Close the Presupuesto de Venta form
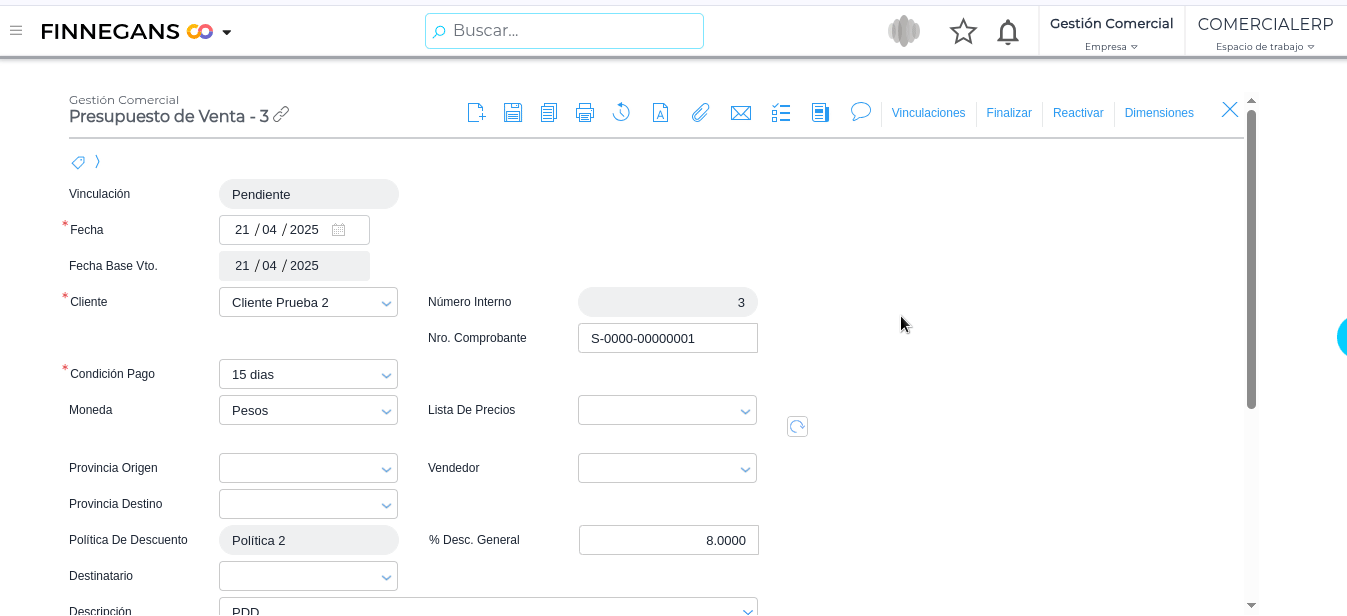Image resolution: width=1347 pixels, height=616 pixels. 1230,110
